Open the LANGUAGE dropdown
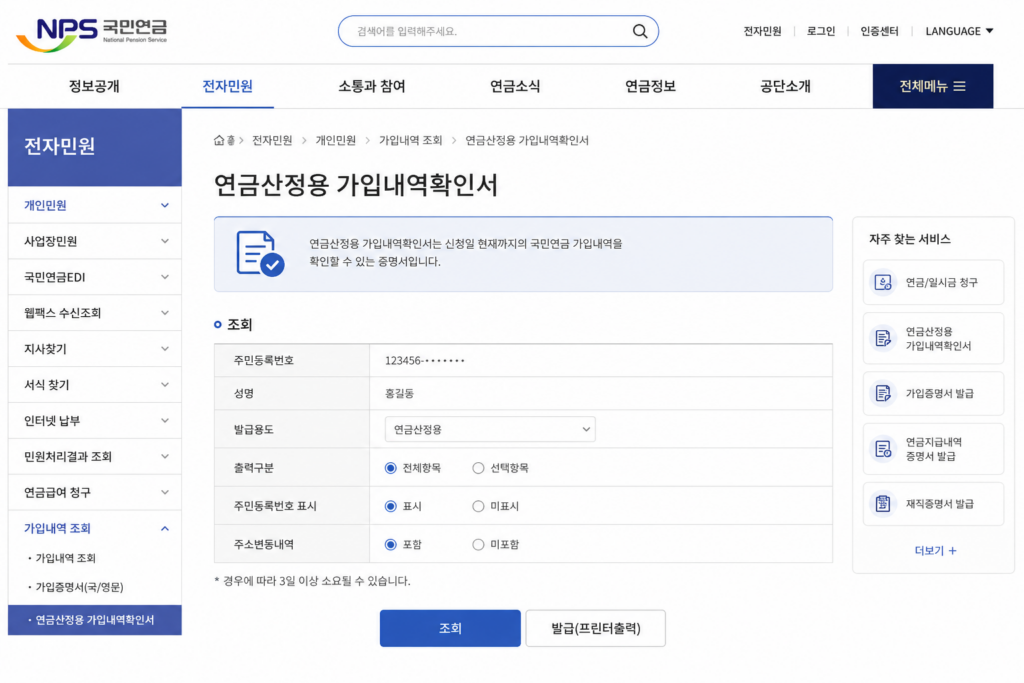This screenshot has height=683, width=1024. (x=959, y=31)
